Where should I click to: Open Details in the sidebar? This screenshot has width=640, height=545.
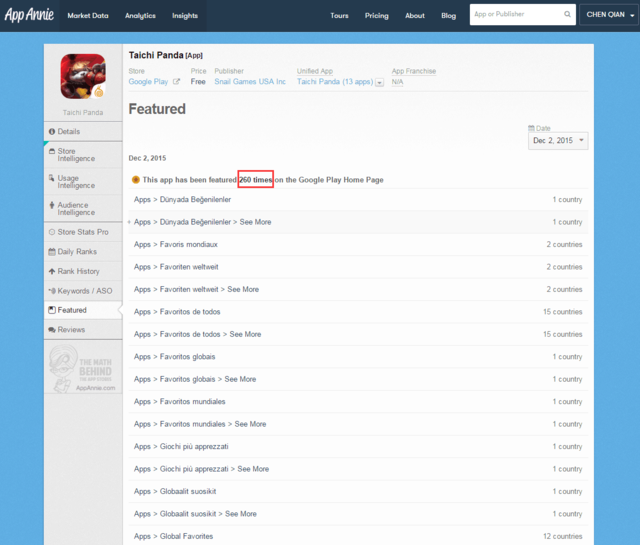pos(83,131)
